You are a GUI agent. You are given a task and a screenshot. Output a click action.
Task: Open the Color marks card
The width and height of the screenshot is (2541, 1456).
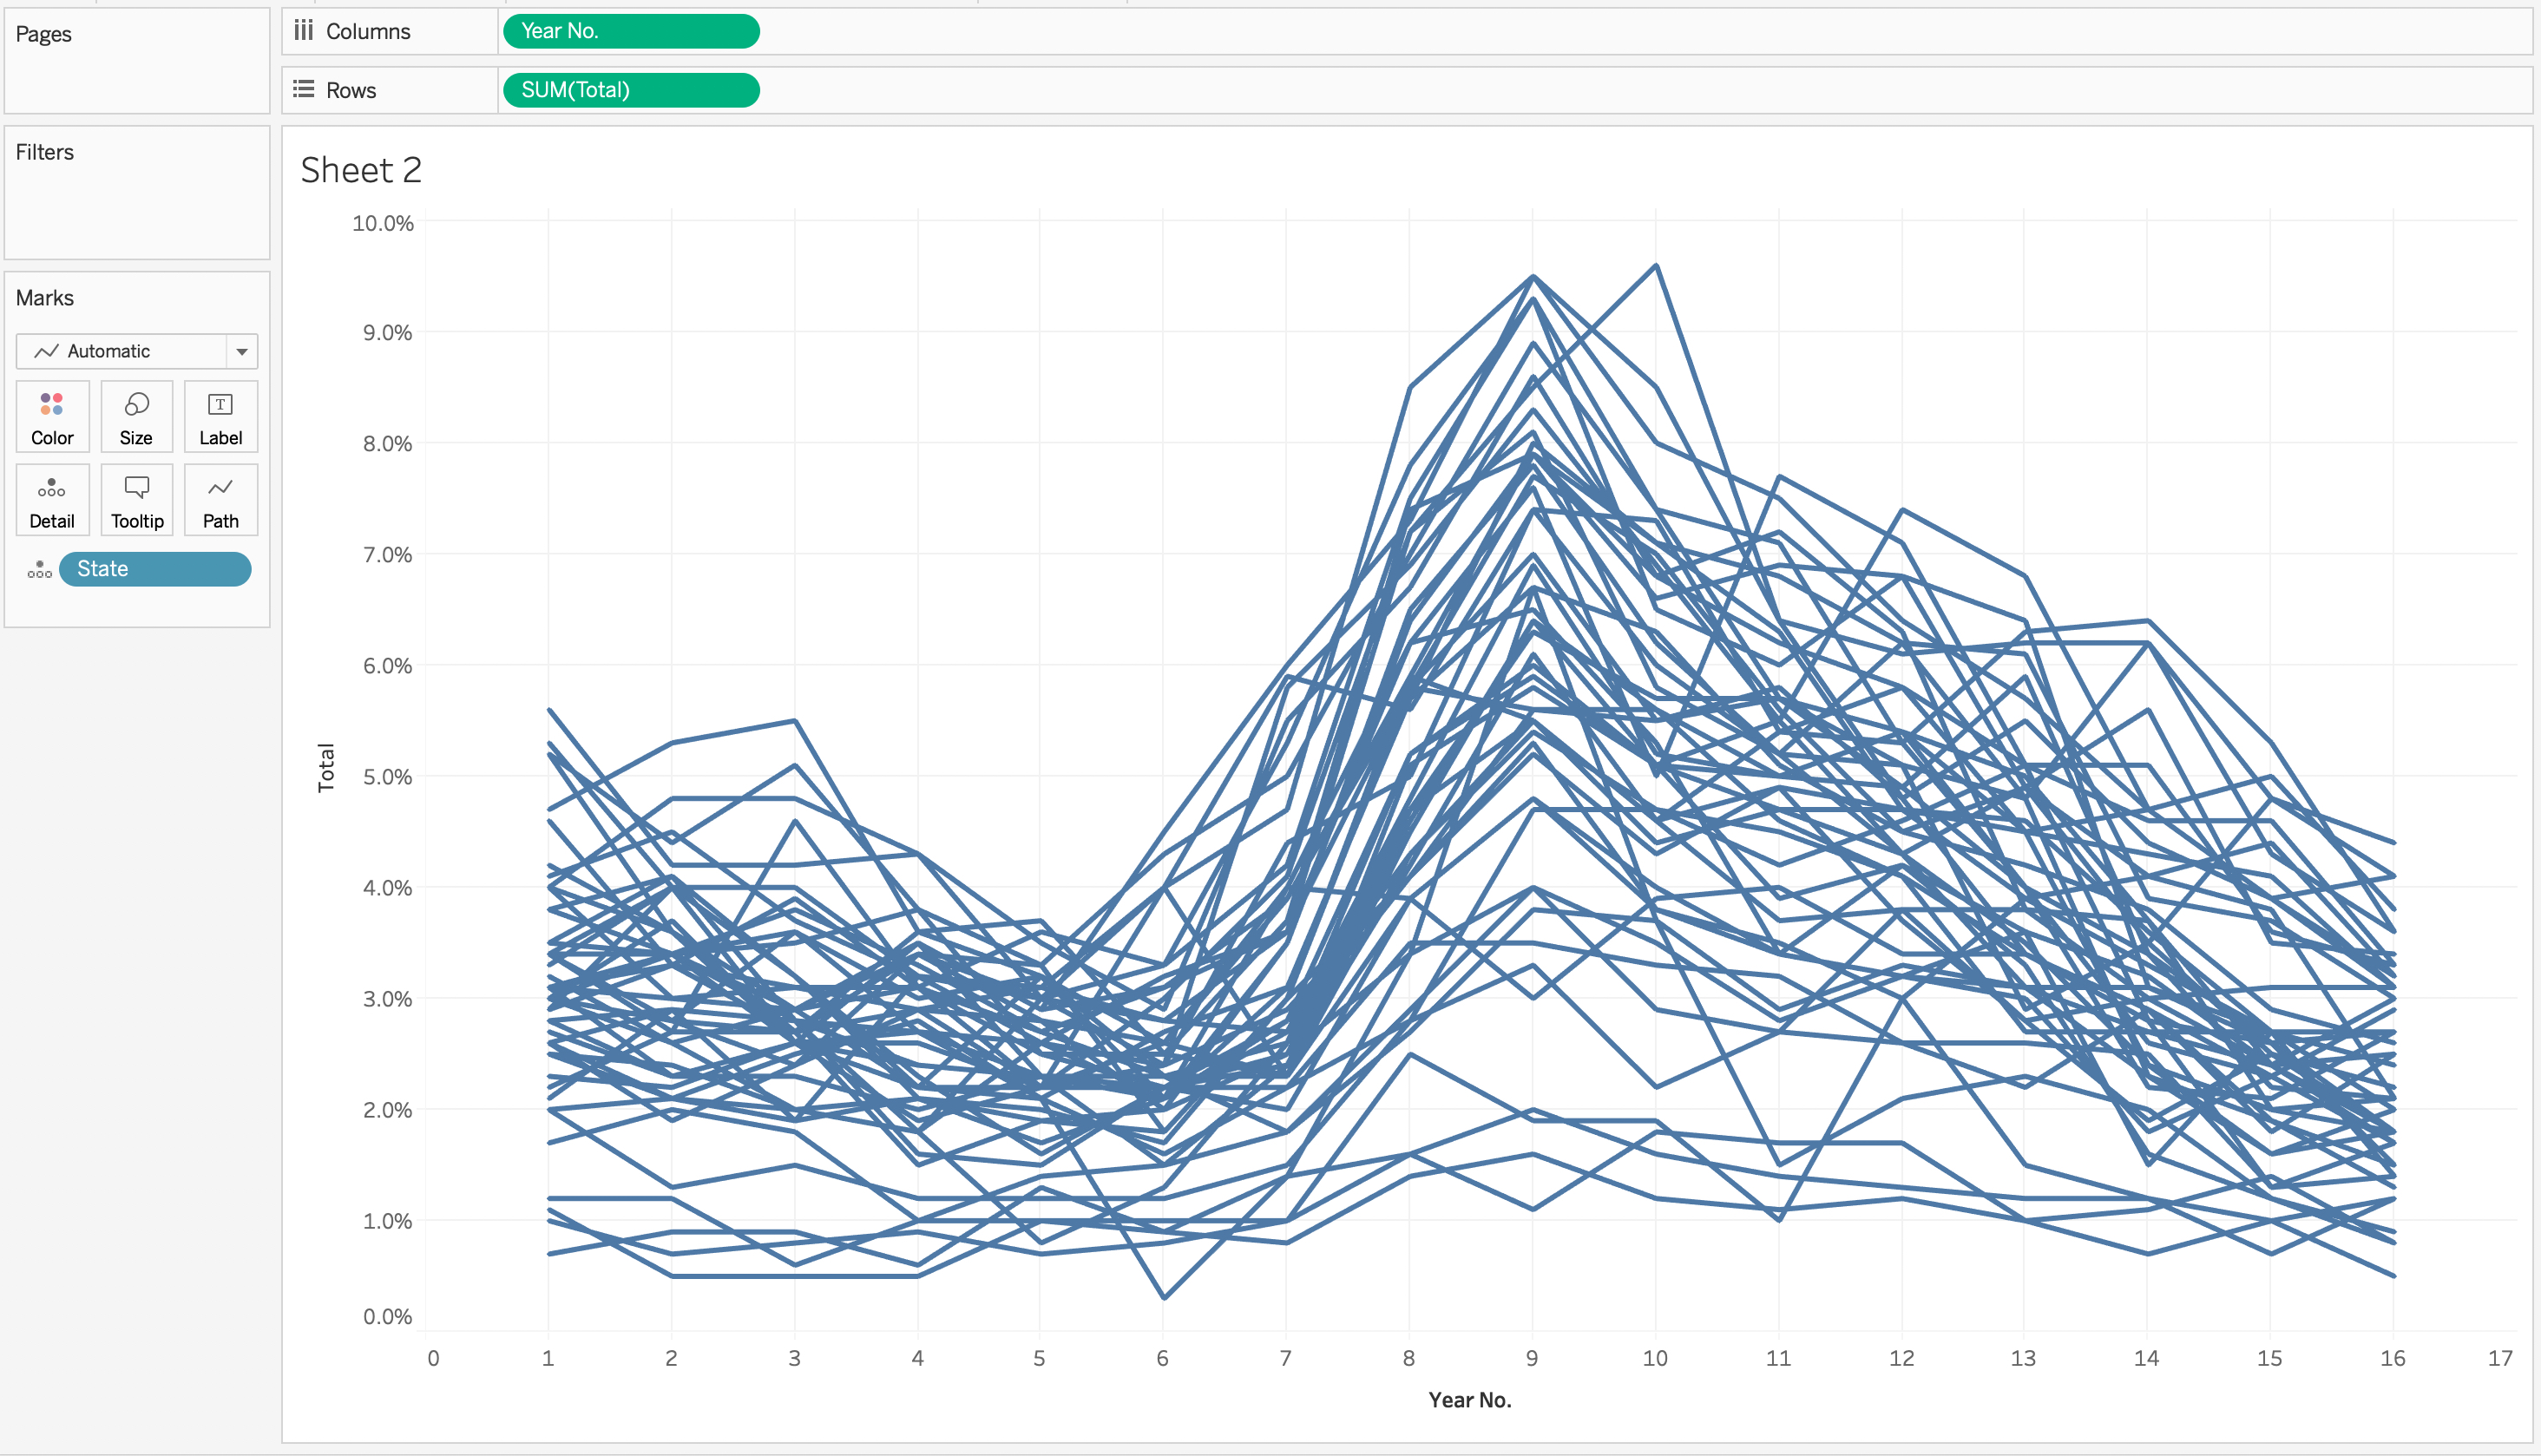tap(52, 417)
